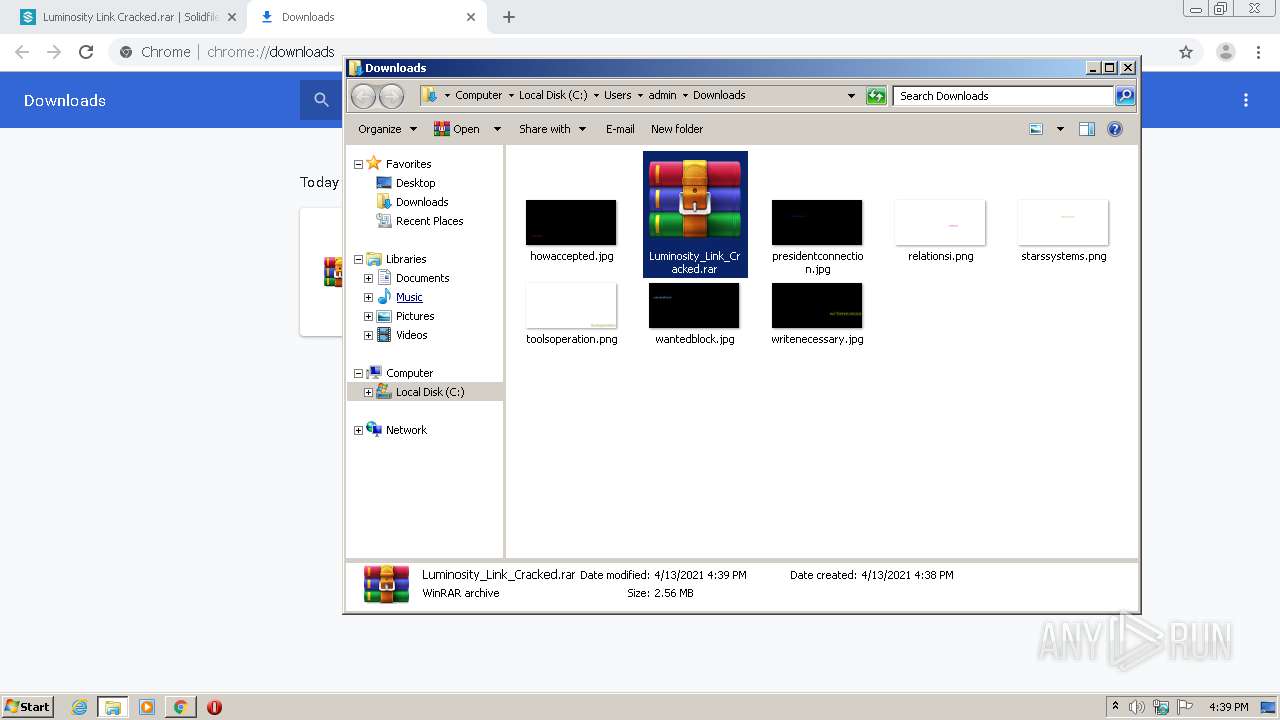This screenshot has height=720, width=1280.
Task: Open the Share with menu
Action: 552,129
